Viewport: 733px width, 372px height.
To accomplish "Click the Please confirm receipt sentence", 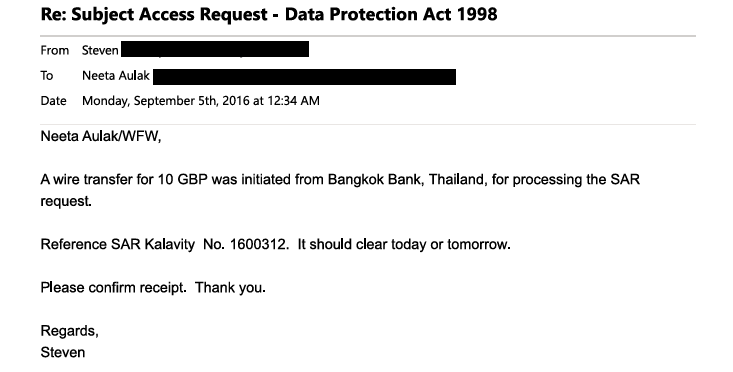I will [114, 287].
